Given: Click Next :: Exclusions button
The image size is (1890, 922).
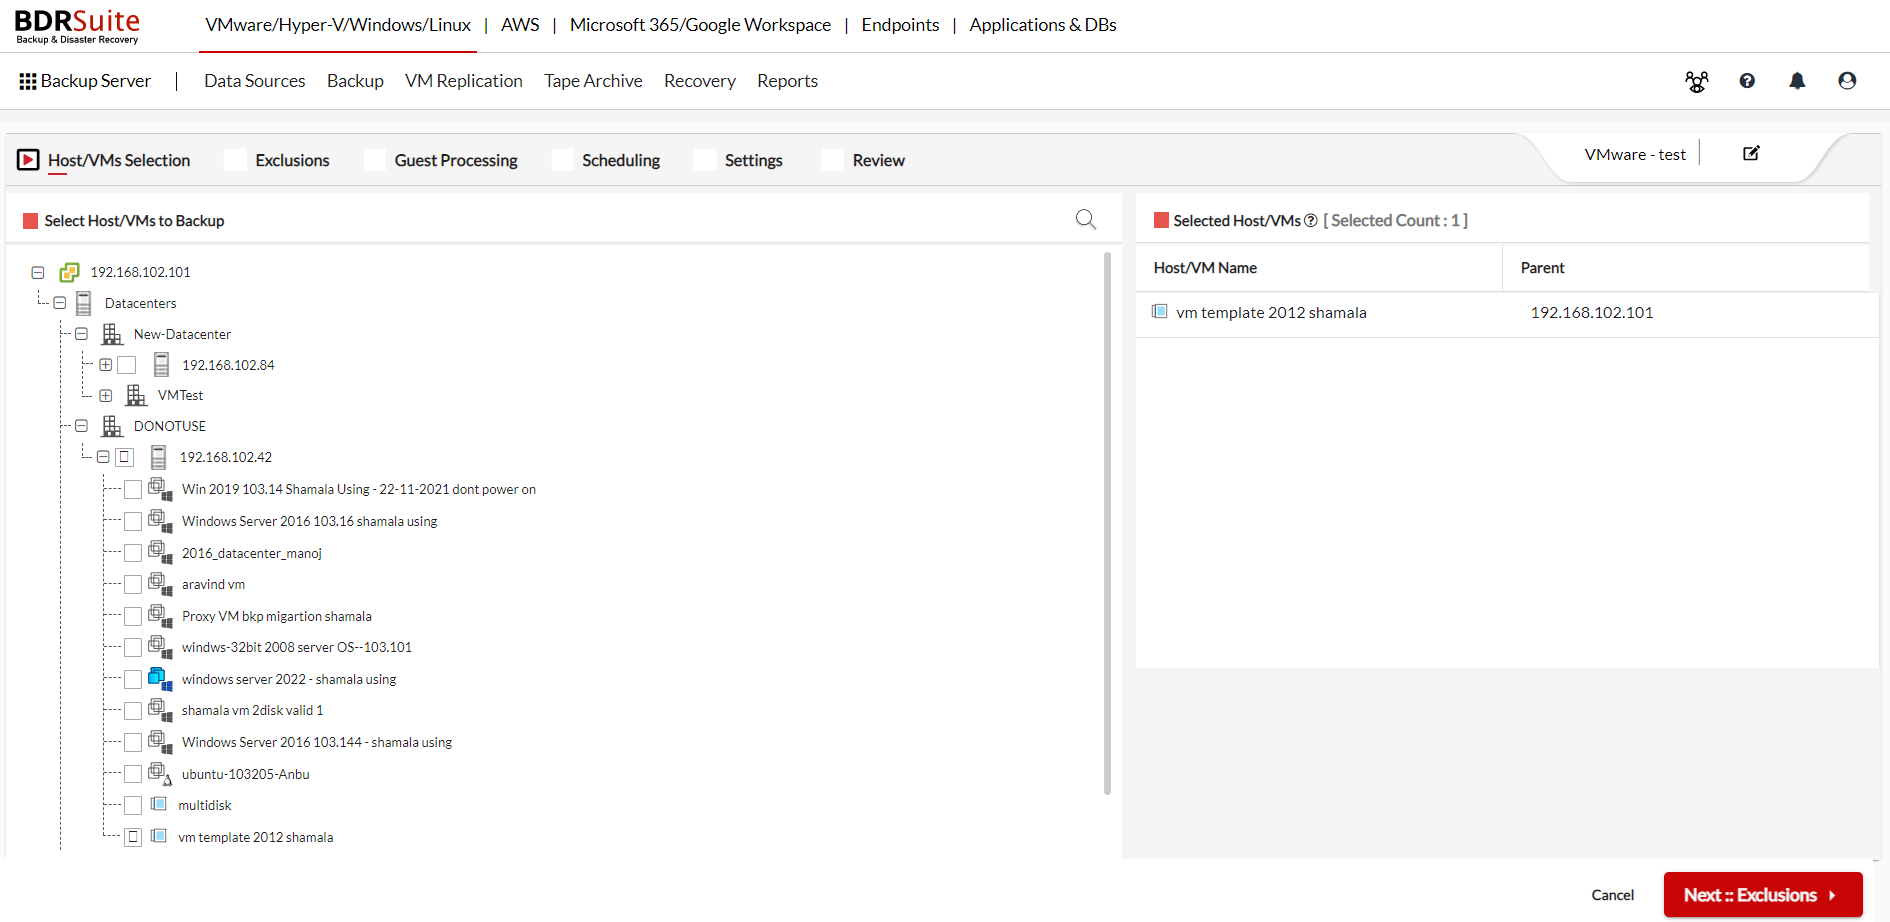Looking at the screenshot, I should click(x=1763, y=895).
